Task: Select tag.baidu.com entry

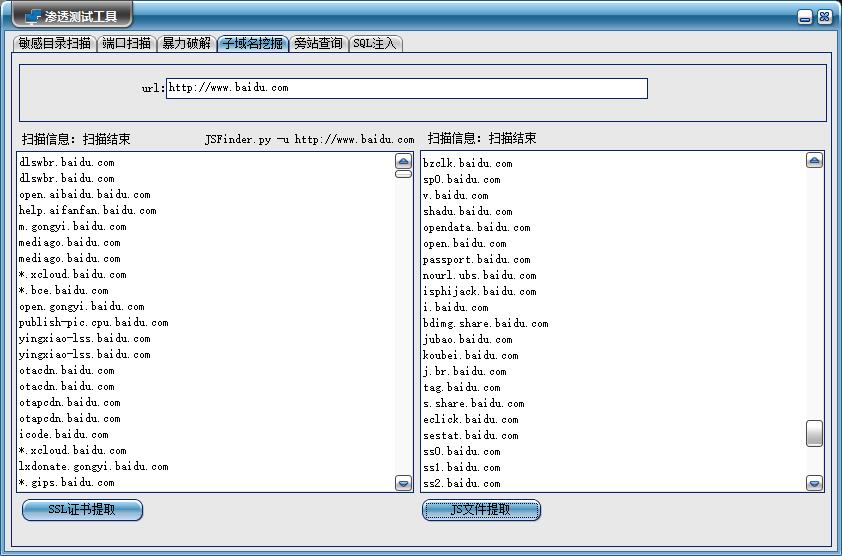Action: tap(462, 388)
